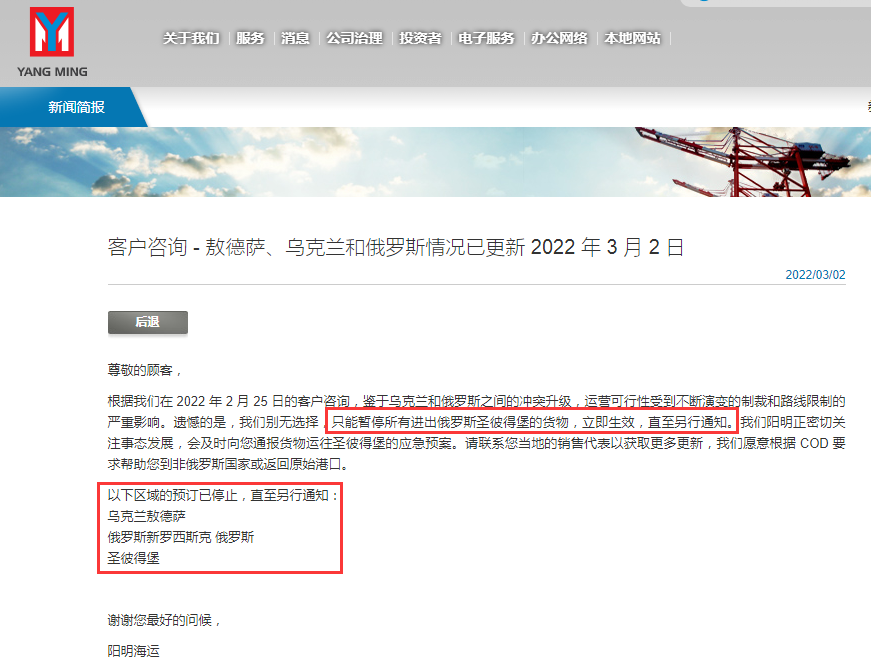This screenshot has height=669, width=871.
Task: Click the 圣彼得堡 list entry
Action: coord(133,558)
